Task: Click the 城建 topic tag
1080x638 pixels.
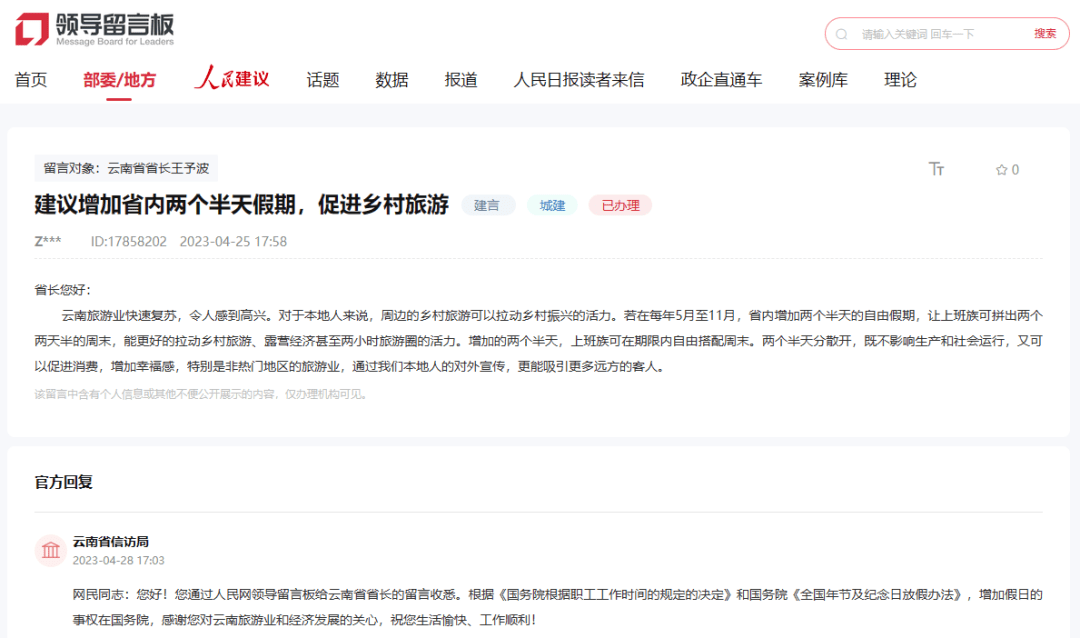Action: (552, 205)
